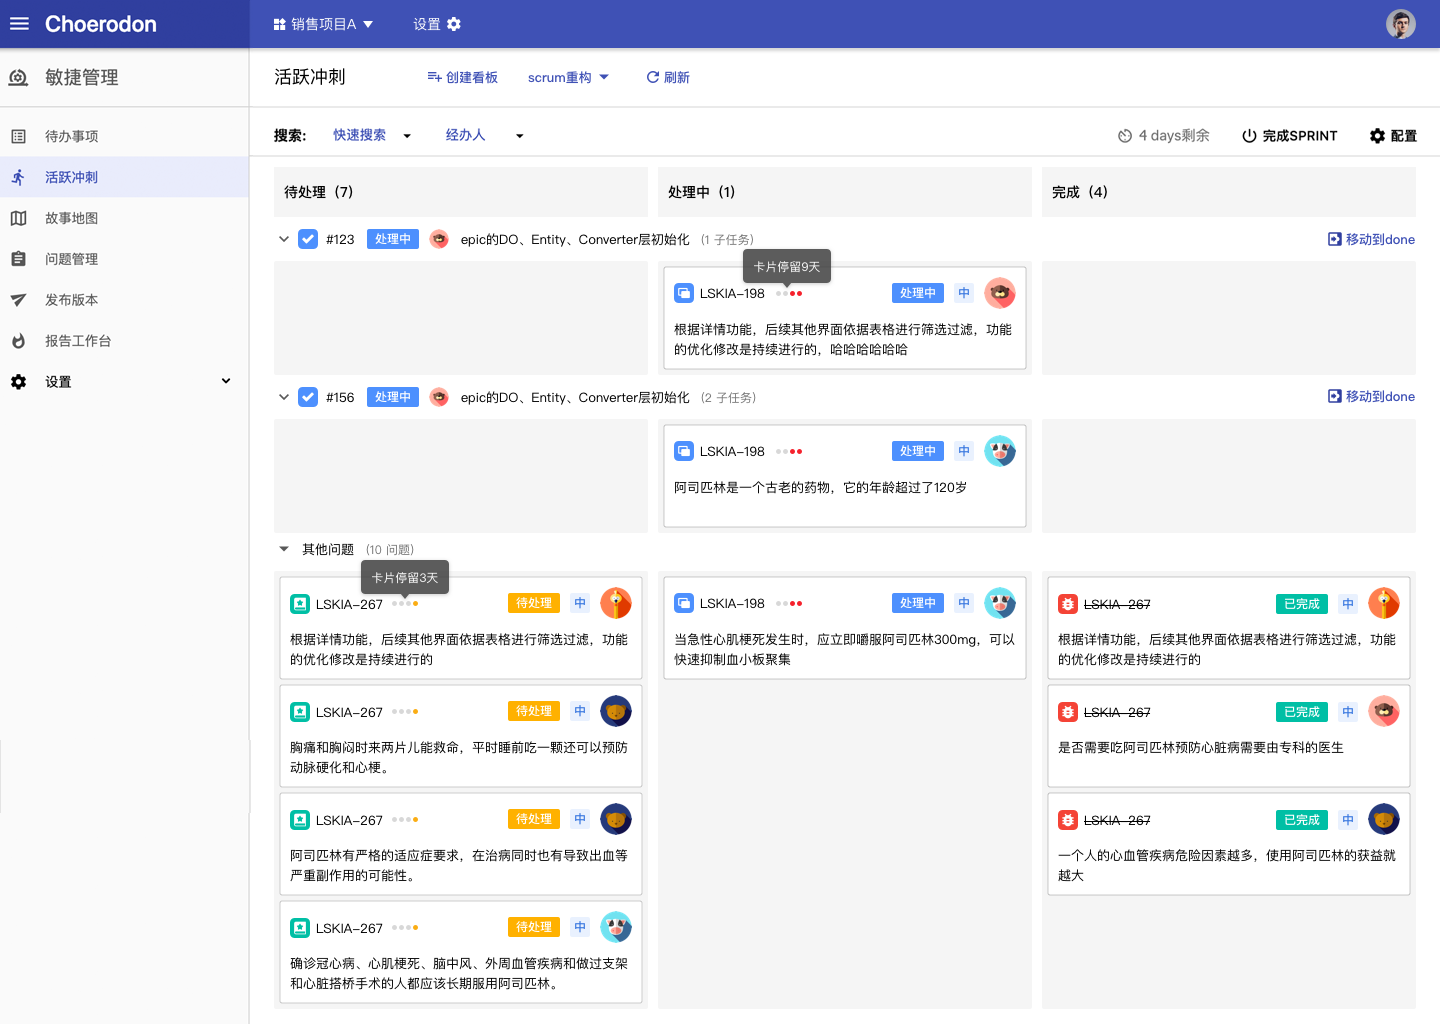Click the bug icon on the 一个人的心血管疾病 card

(x=1068, y=820)
